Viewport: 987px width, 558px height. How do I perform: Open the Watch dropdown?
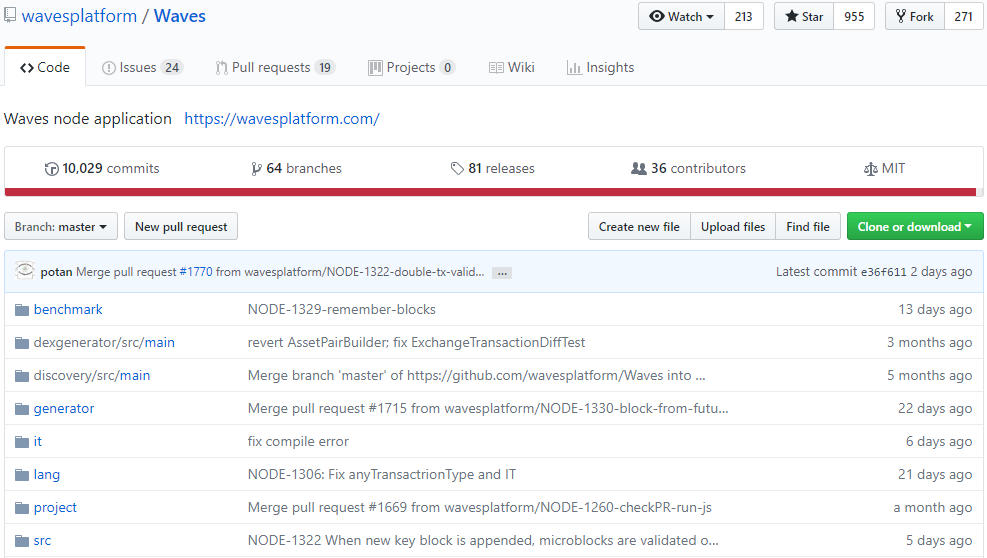click(x=682, y=16)
